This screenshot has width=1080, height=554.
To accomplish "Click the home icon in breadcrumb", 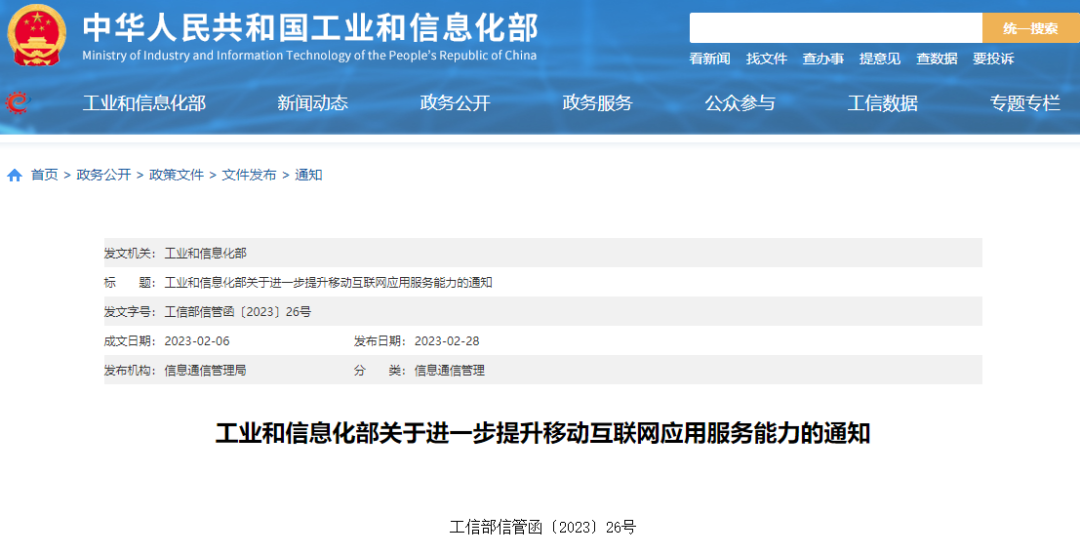I will [x=15, y=175].
